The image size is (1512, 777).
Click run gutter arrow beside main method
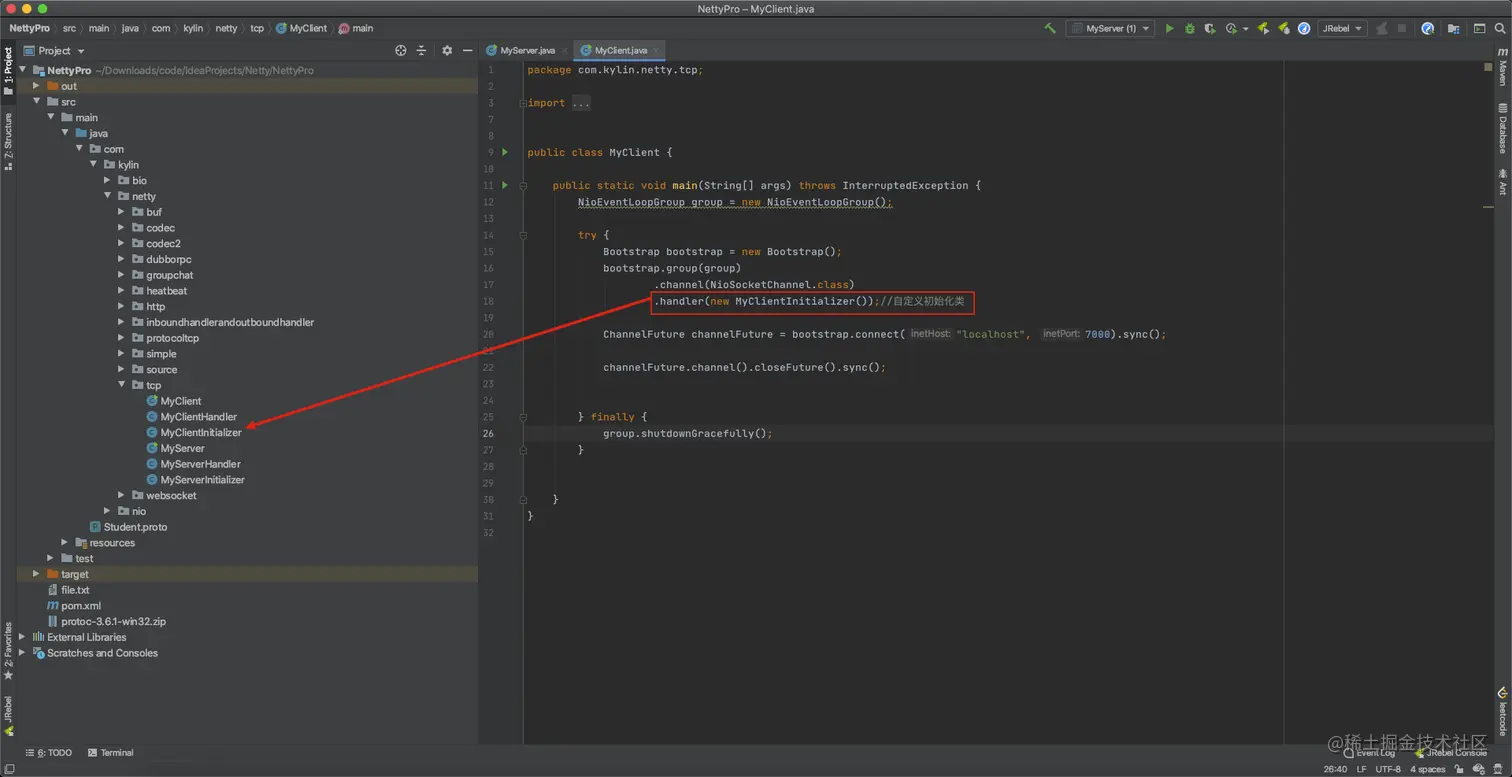click(505, 185)
